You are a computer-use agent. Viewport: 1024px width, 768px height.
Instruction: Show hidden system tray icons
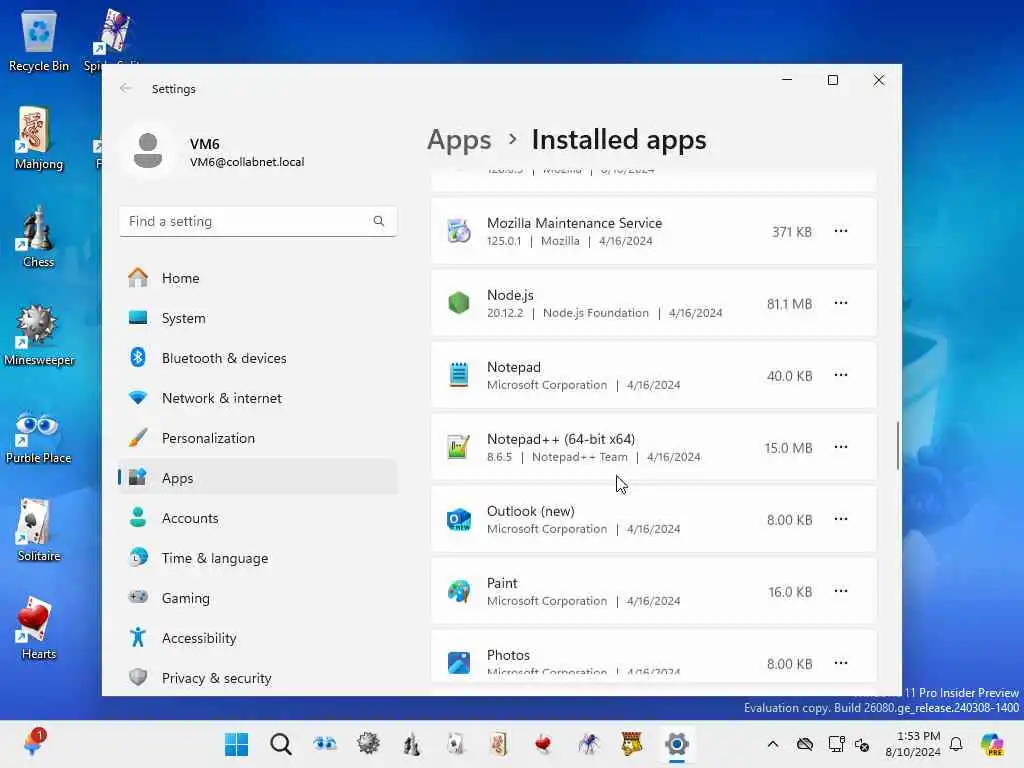(x=773, y=744)
